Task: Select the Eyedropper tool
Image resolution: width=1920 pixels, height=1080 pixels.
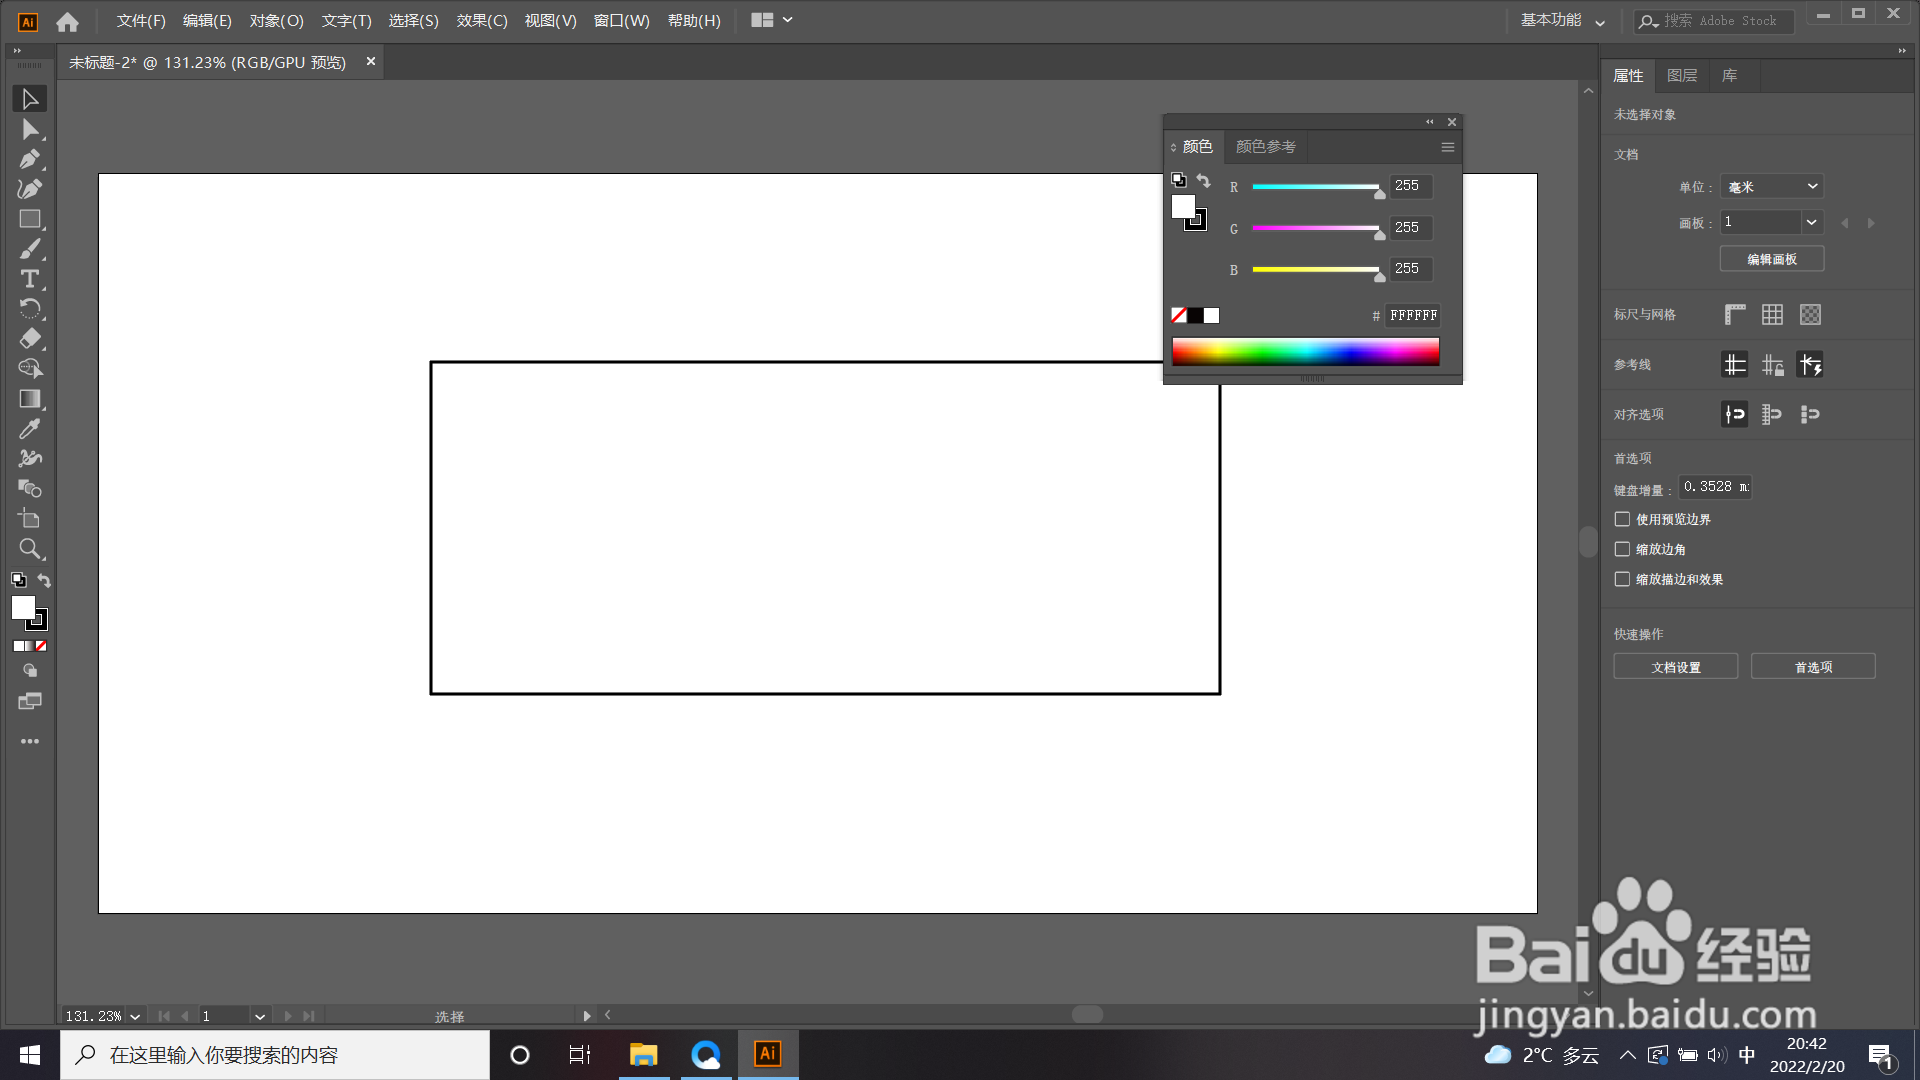Action: [29, 429]
